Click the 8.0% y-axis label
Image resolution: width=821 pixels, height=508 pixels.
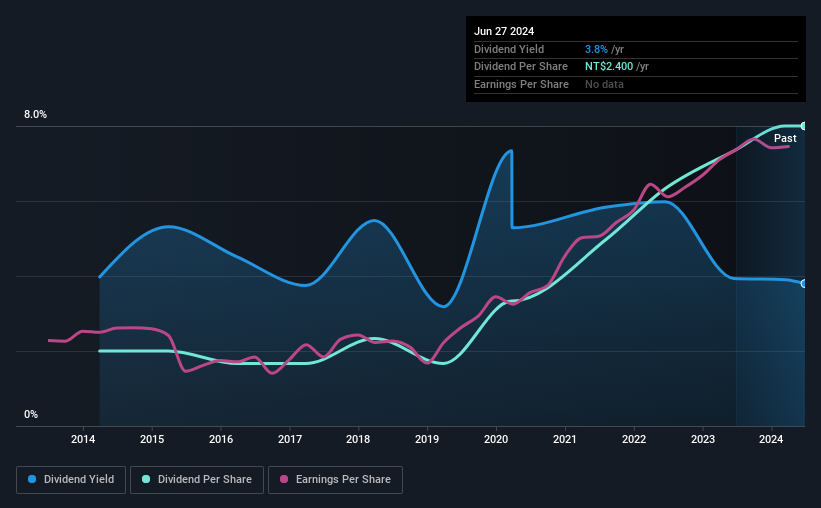(35, 114)
